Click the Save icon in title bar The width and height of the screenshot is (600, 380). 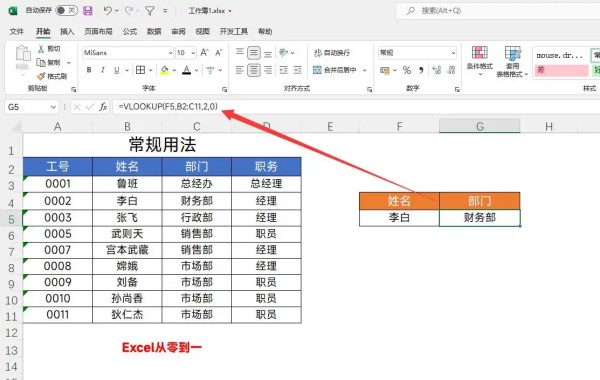(x=88, y=11)
